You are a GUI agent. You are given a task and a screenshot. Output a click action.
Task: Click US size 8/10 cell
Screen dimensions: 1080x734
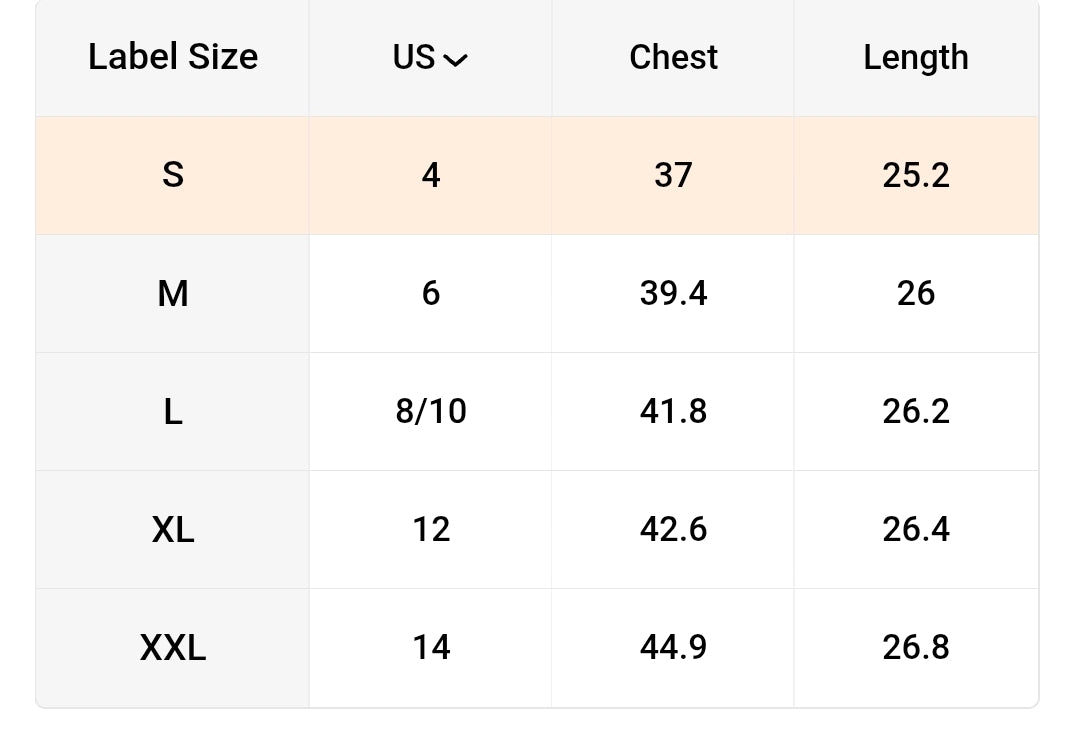pos(431,412)
